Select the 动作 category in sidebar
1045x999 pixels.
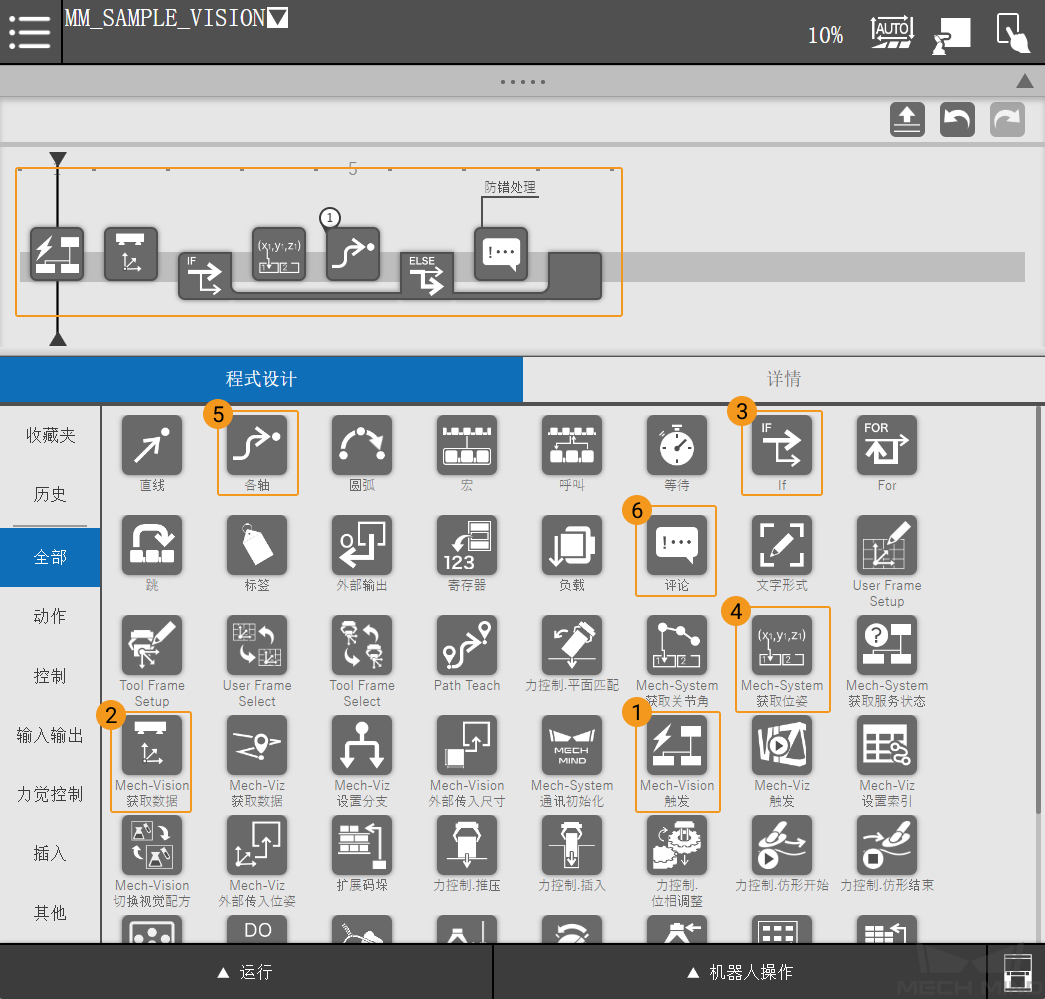coord(50,617)
